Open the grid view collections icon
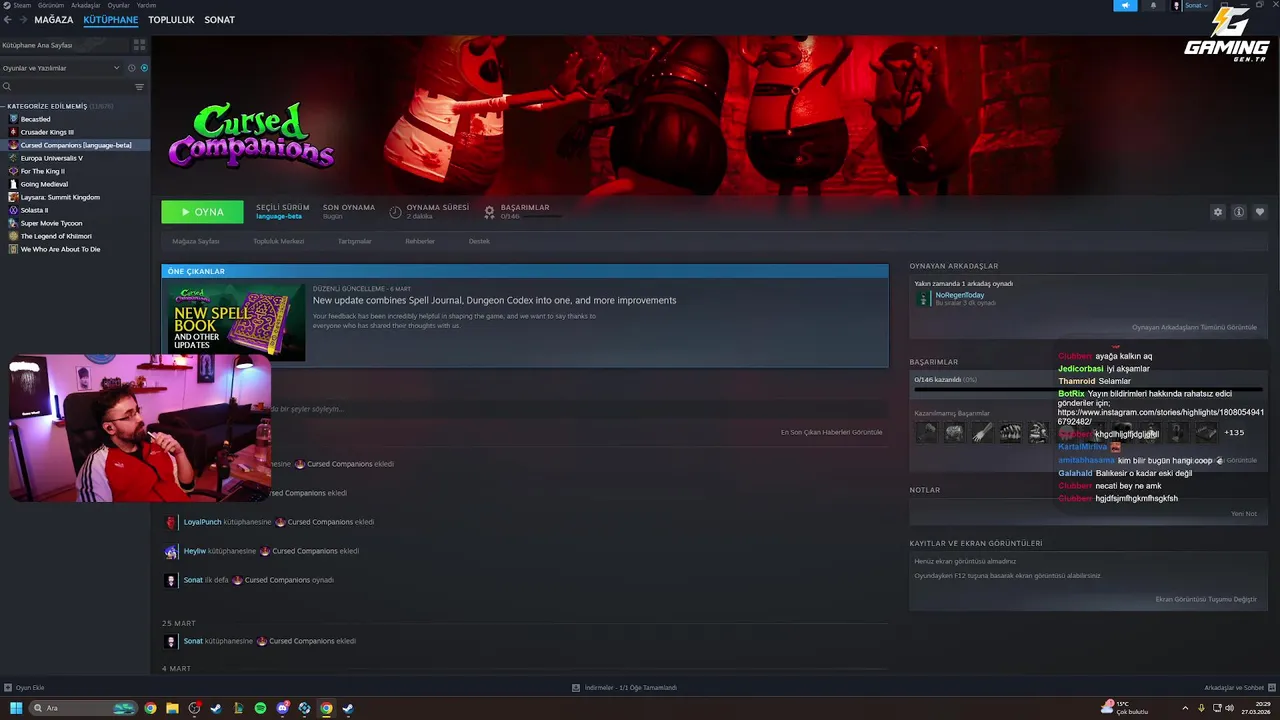Image resolution: width=1280 pixels, height=720 pixels. pyautogui.click(x=139, y=45)
